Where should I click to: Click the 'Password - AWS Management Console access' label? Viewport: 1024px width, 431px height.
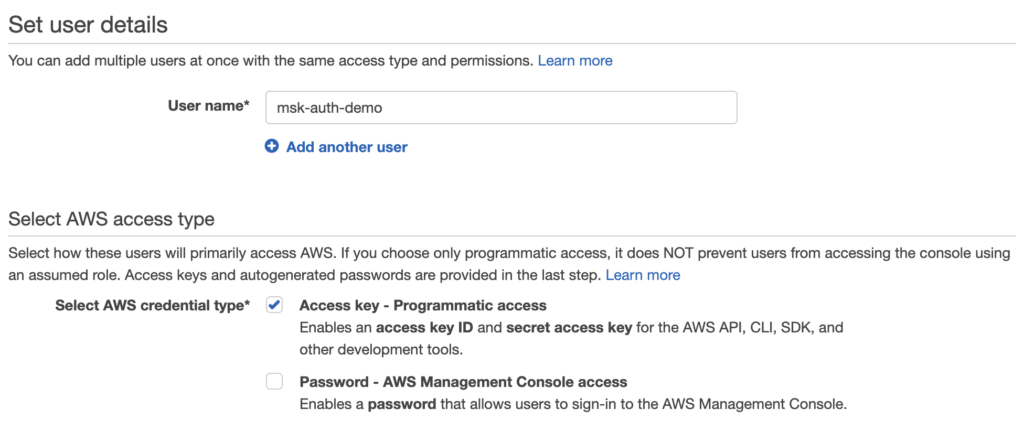(x=463, y=381)
